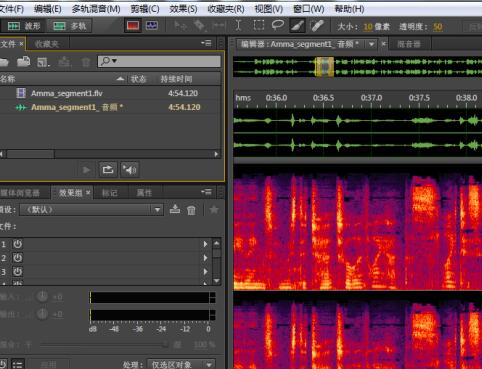Viewport: 482px width, 369px height.
Task: Open the 帮助(H) menu
Action: [x=349, y=9]
